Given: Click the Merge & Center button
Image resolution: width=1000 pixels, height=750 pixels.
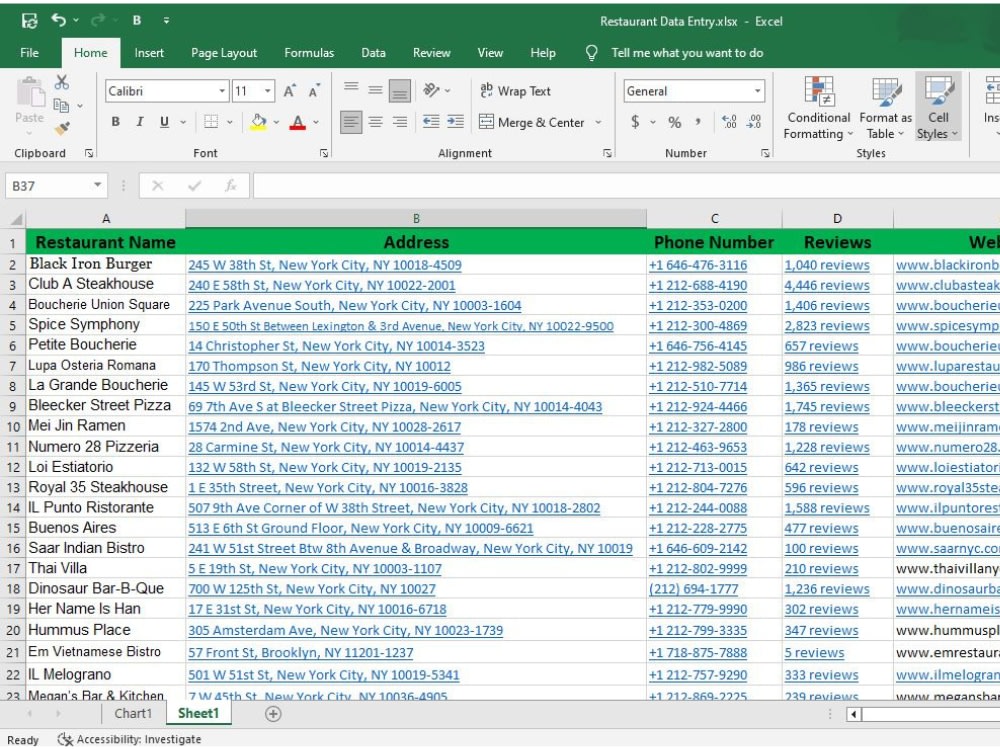Looking at the screenshot, I should click(x=532, y=122).
